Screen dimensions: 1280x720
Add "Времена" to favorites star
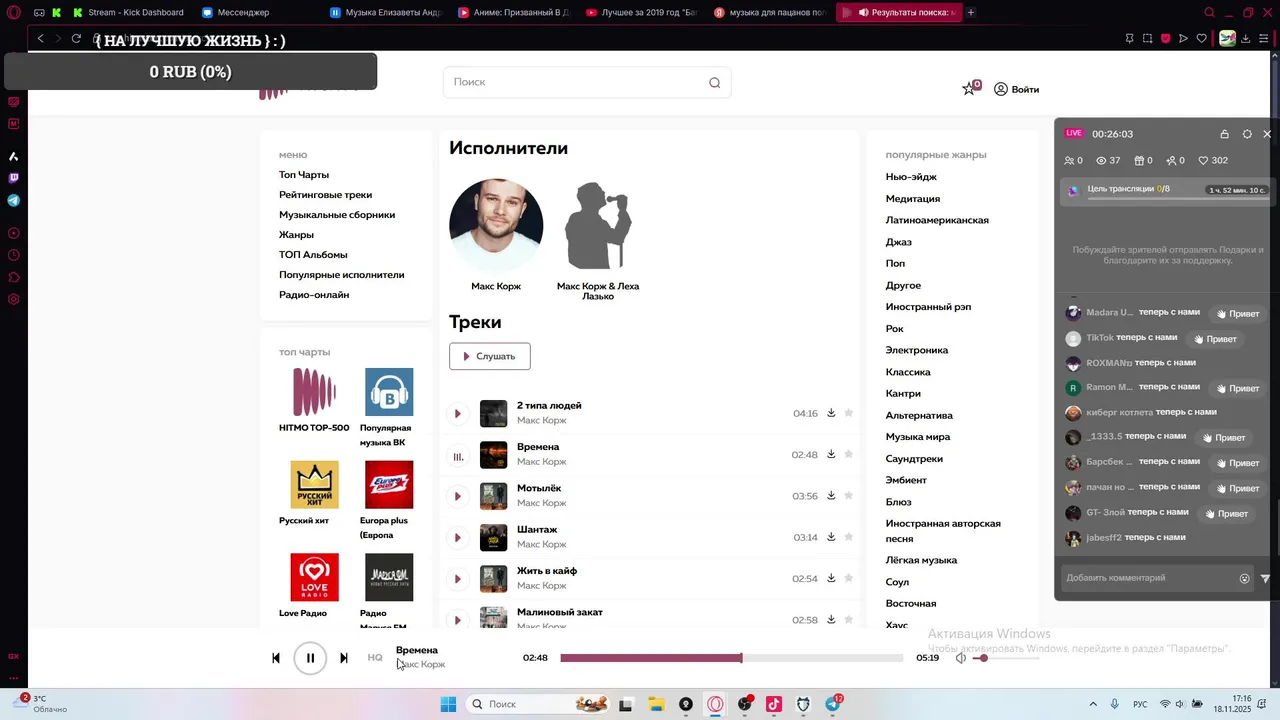click(849, 453)
